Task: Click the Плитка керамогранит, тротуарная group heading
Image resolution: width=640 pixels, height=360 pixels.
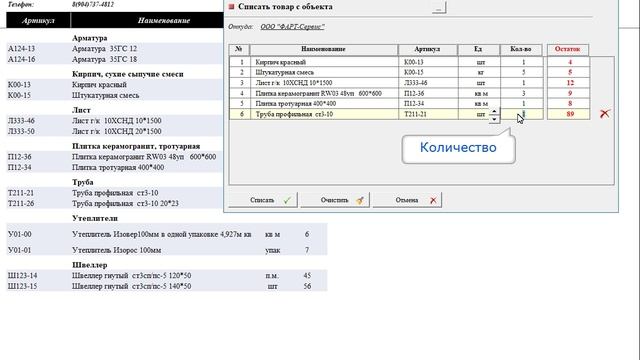Action: [136, 146]
